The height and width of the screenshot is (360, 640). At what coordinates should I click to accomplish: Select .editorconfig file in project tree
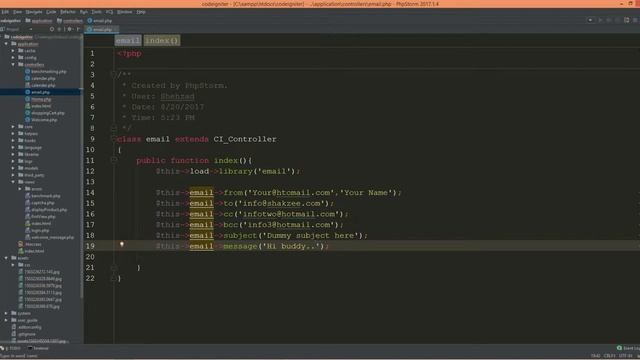click(27, 327)
